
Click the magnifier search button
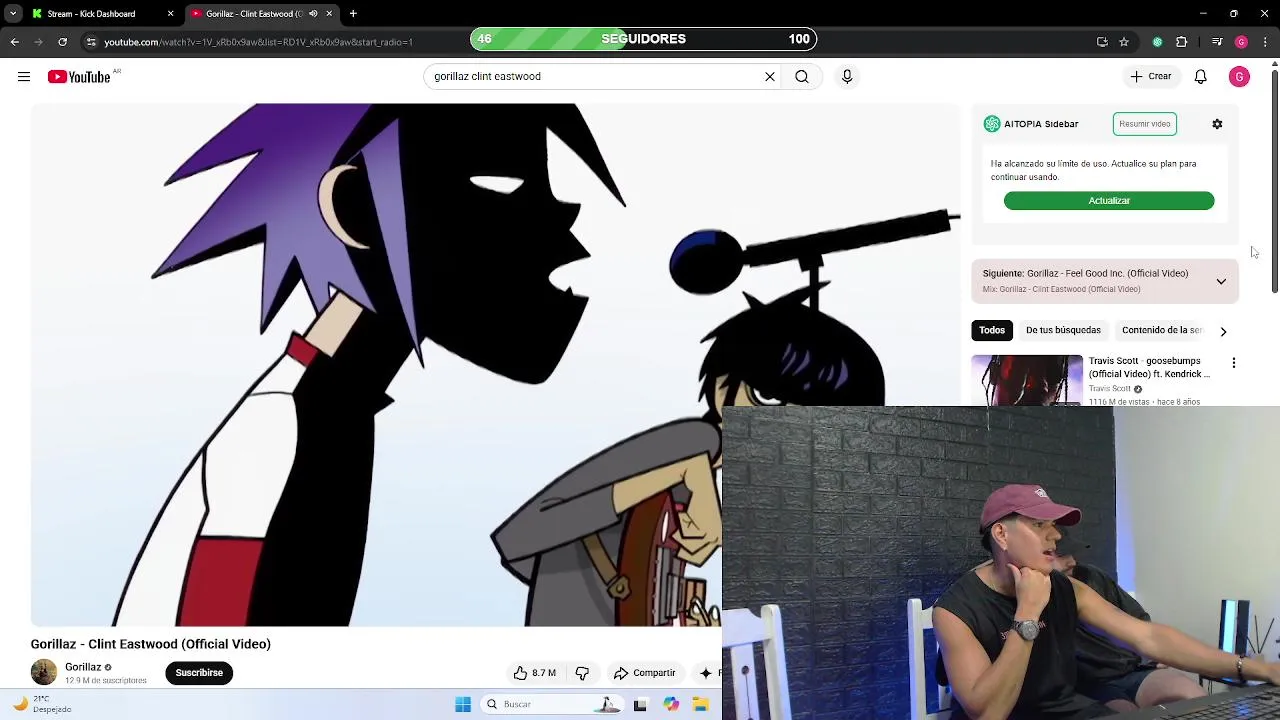tap(802, 76)
